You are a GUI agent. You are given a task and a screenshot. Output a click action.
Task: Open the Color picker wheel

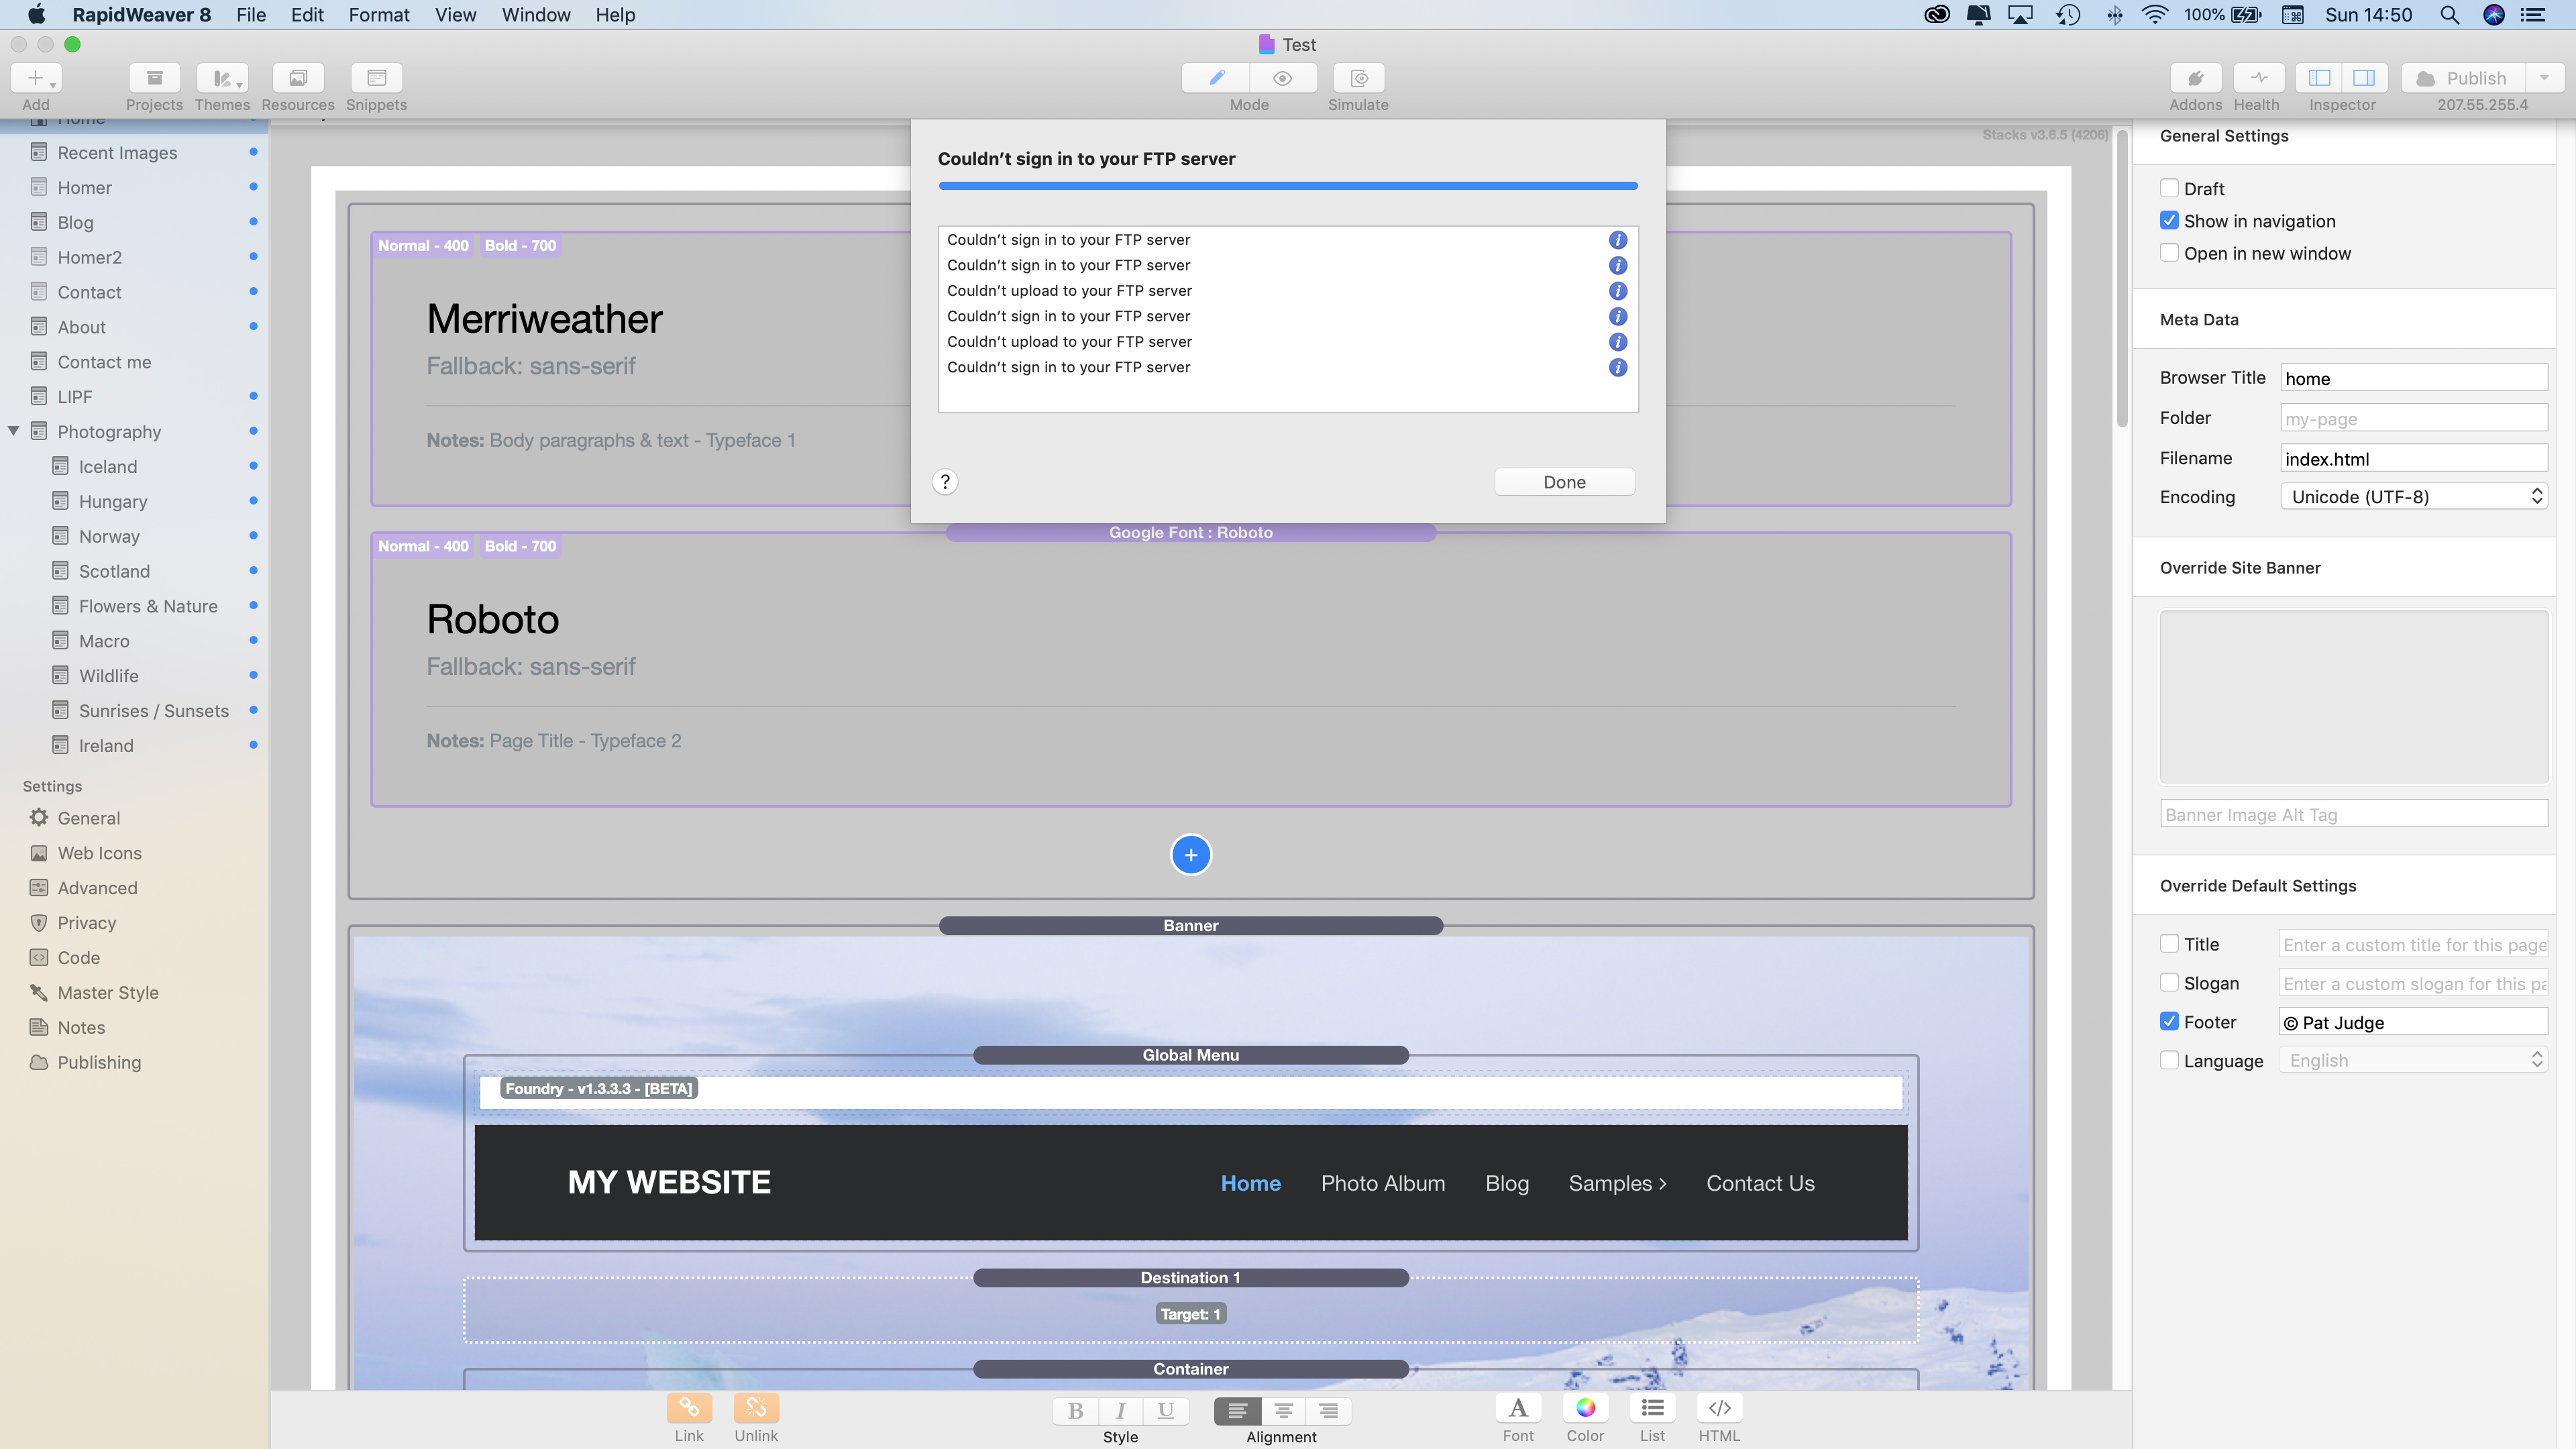pyautogui.click(x=1585, y=1408)
